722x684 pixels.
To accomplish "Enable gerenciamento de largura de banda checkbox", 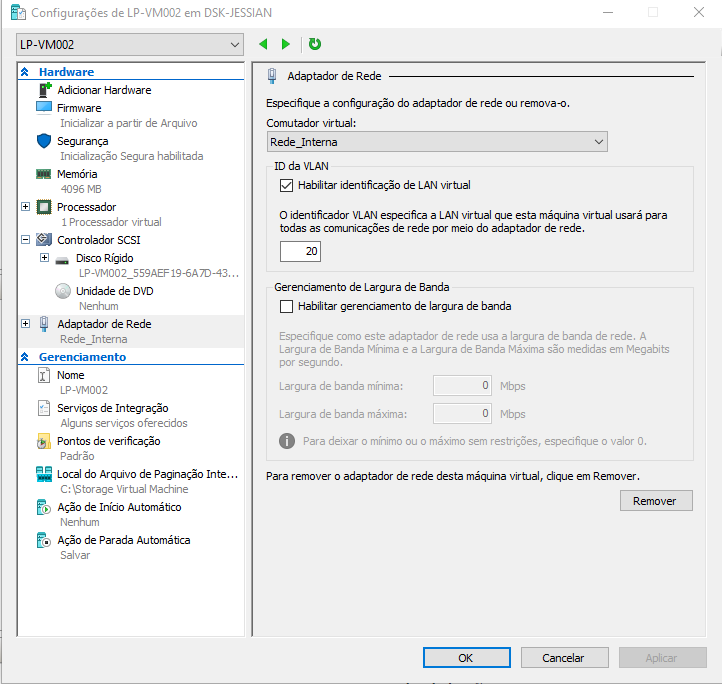I will 286,306.
